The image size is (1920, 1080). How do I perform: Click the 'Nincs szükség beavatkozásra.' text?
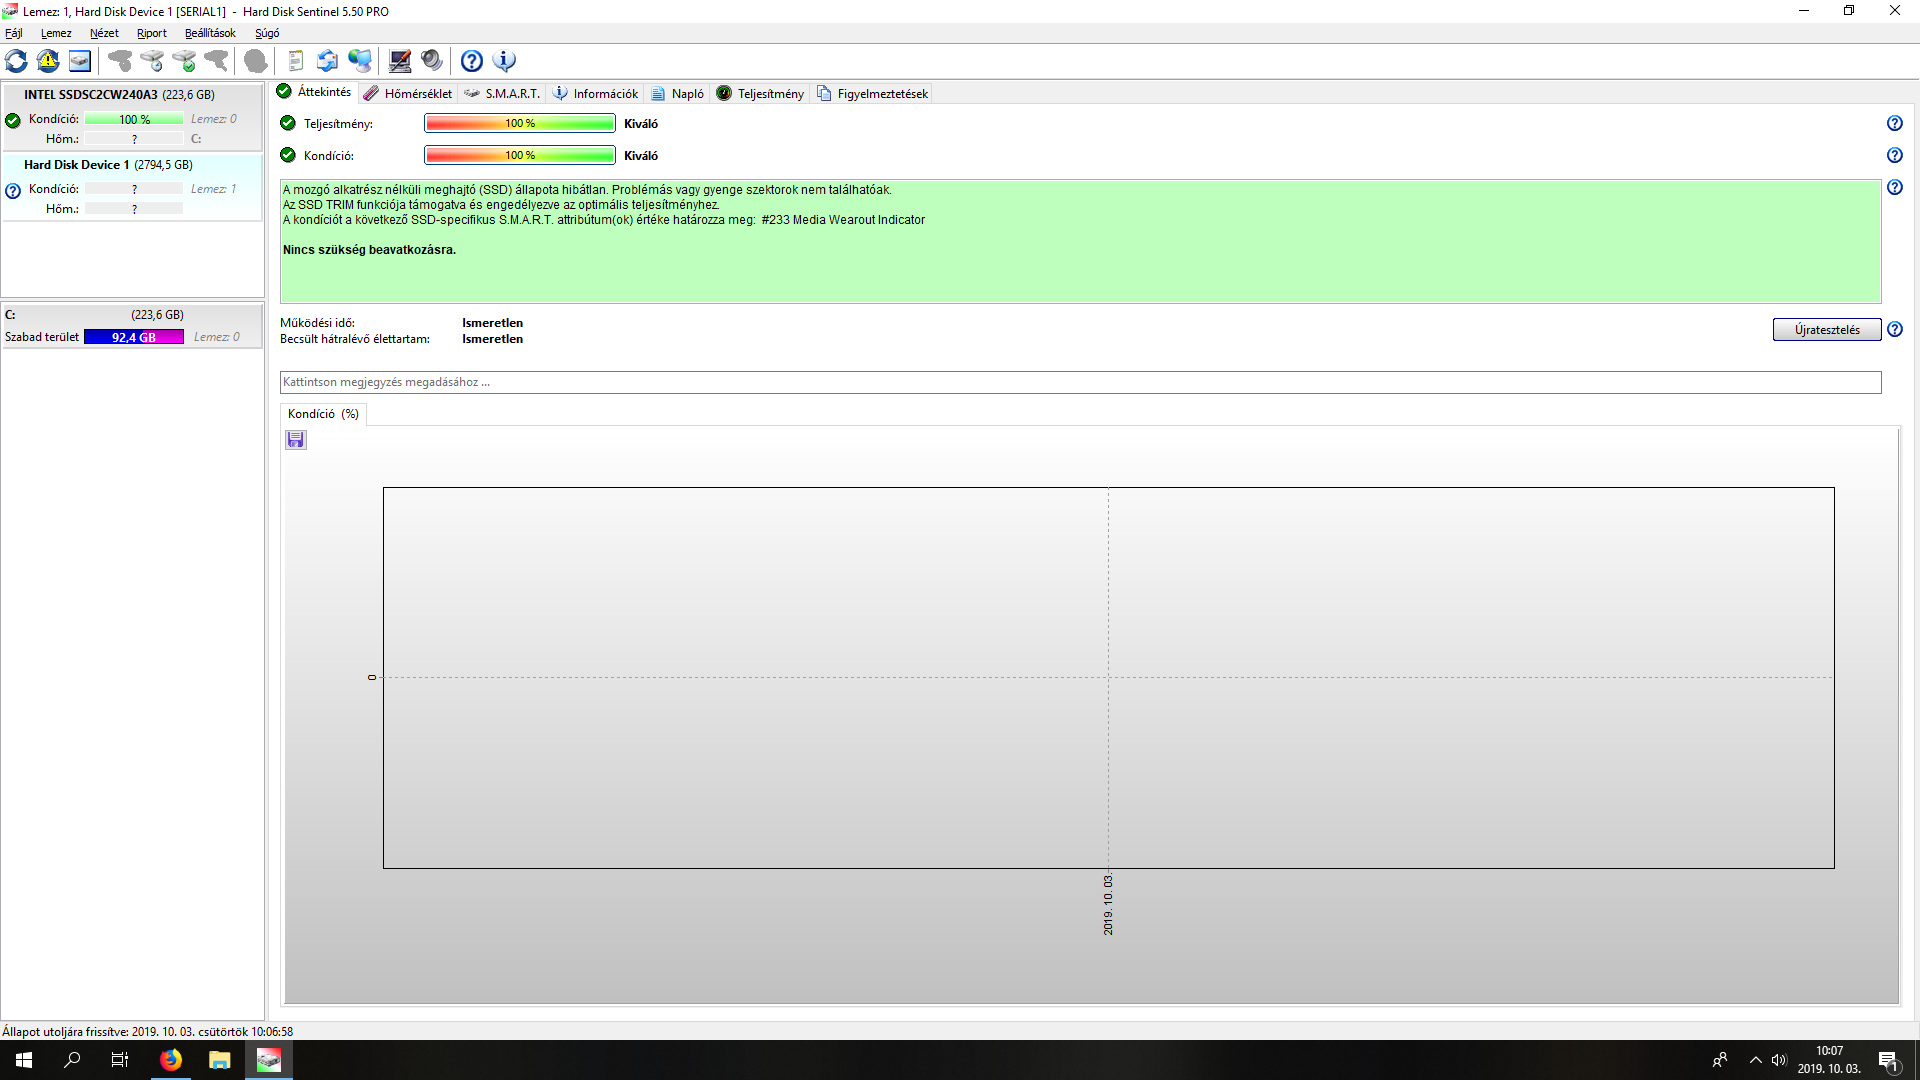point(369,250)
